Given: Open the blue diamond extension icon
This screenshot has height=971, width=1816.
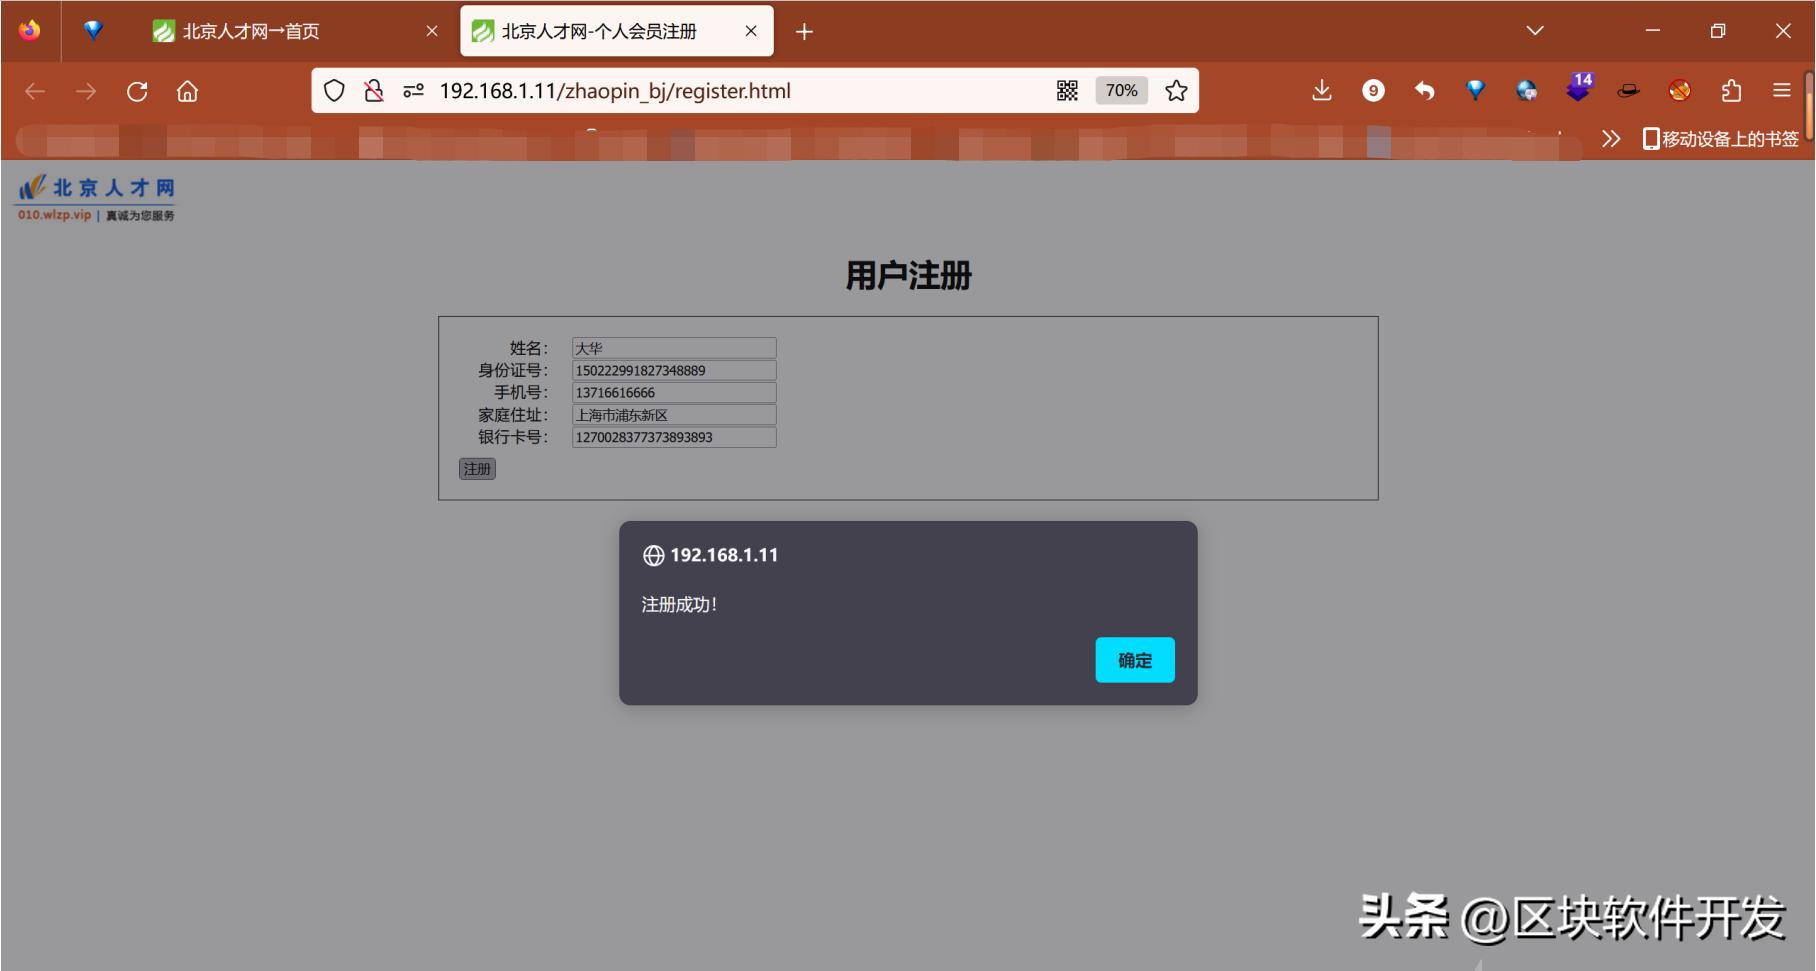Looking at the screenshot, I should [1475, 91].
